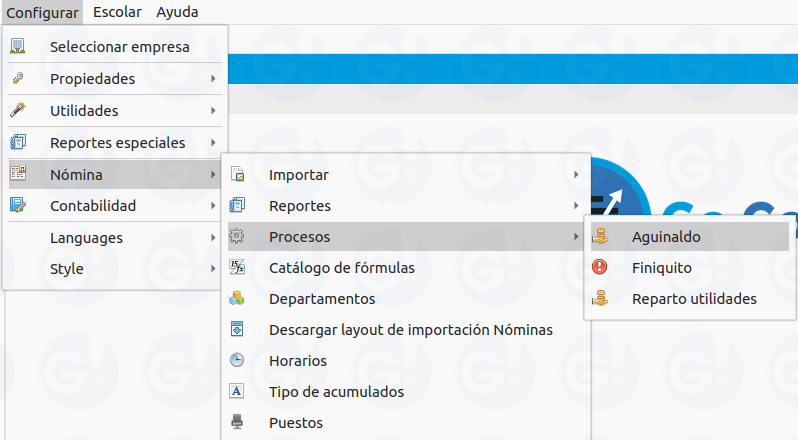Expand the Style submenu arrow
Image resolution: width=798 pixels, height=440 pixels.
point(212,269)
